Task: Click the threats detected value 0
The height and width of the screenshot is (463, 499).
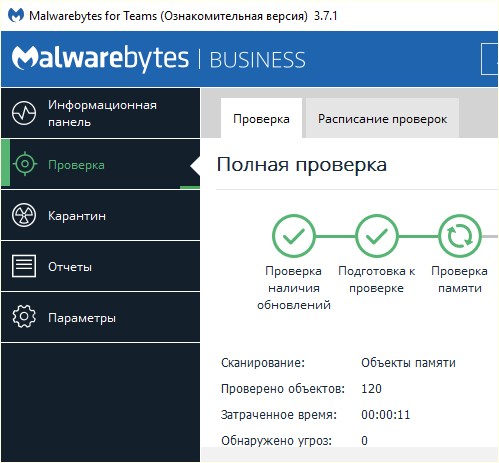Action: pos(364,441)
